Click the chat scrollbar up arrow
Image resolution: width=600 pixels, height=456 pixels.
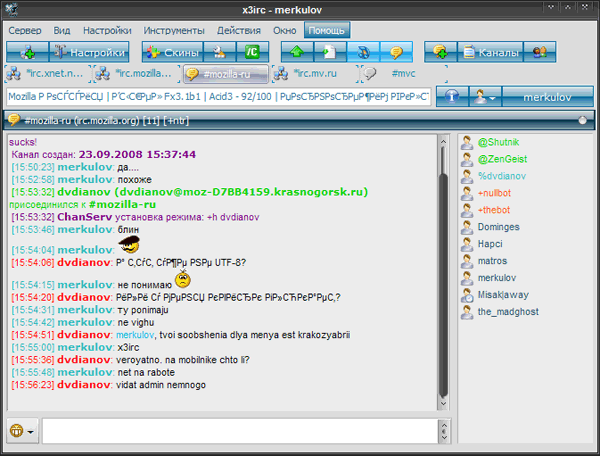[x=443, y=142]
